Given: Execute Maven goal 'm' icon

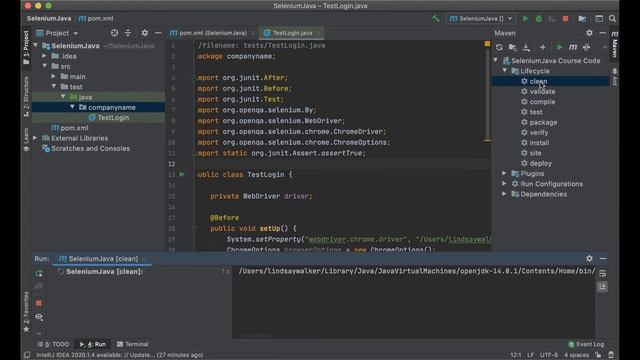Looking at the screenshot, I should [573, 47].
